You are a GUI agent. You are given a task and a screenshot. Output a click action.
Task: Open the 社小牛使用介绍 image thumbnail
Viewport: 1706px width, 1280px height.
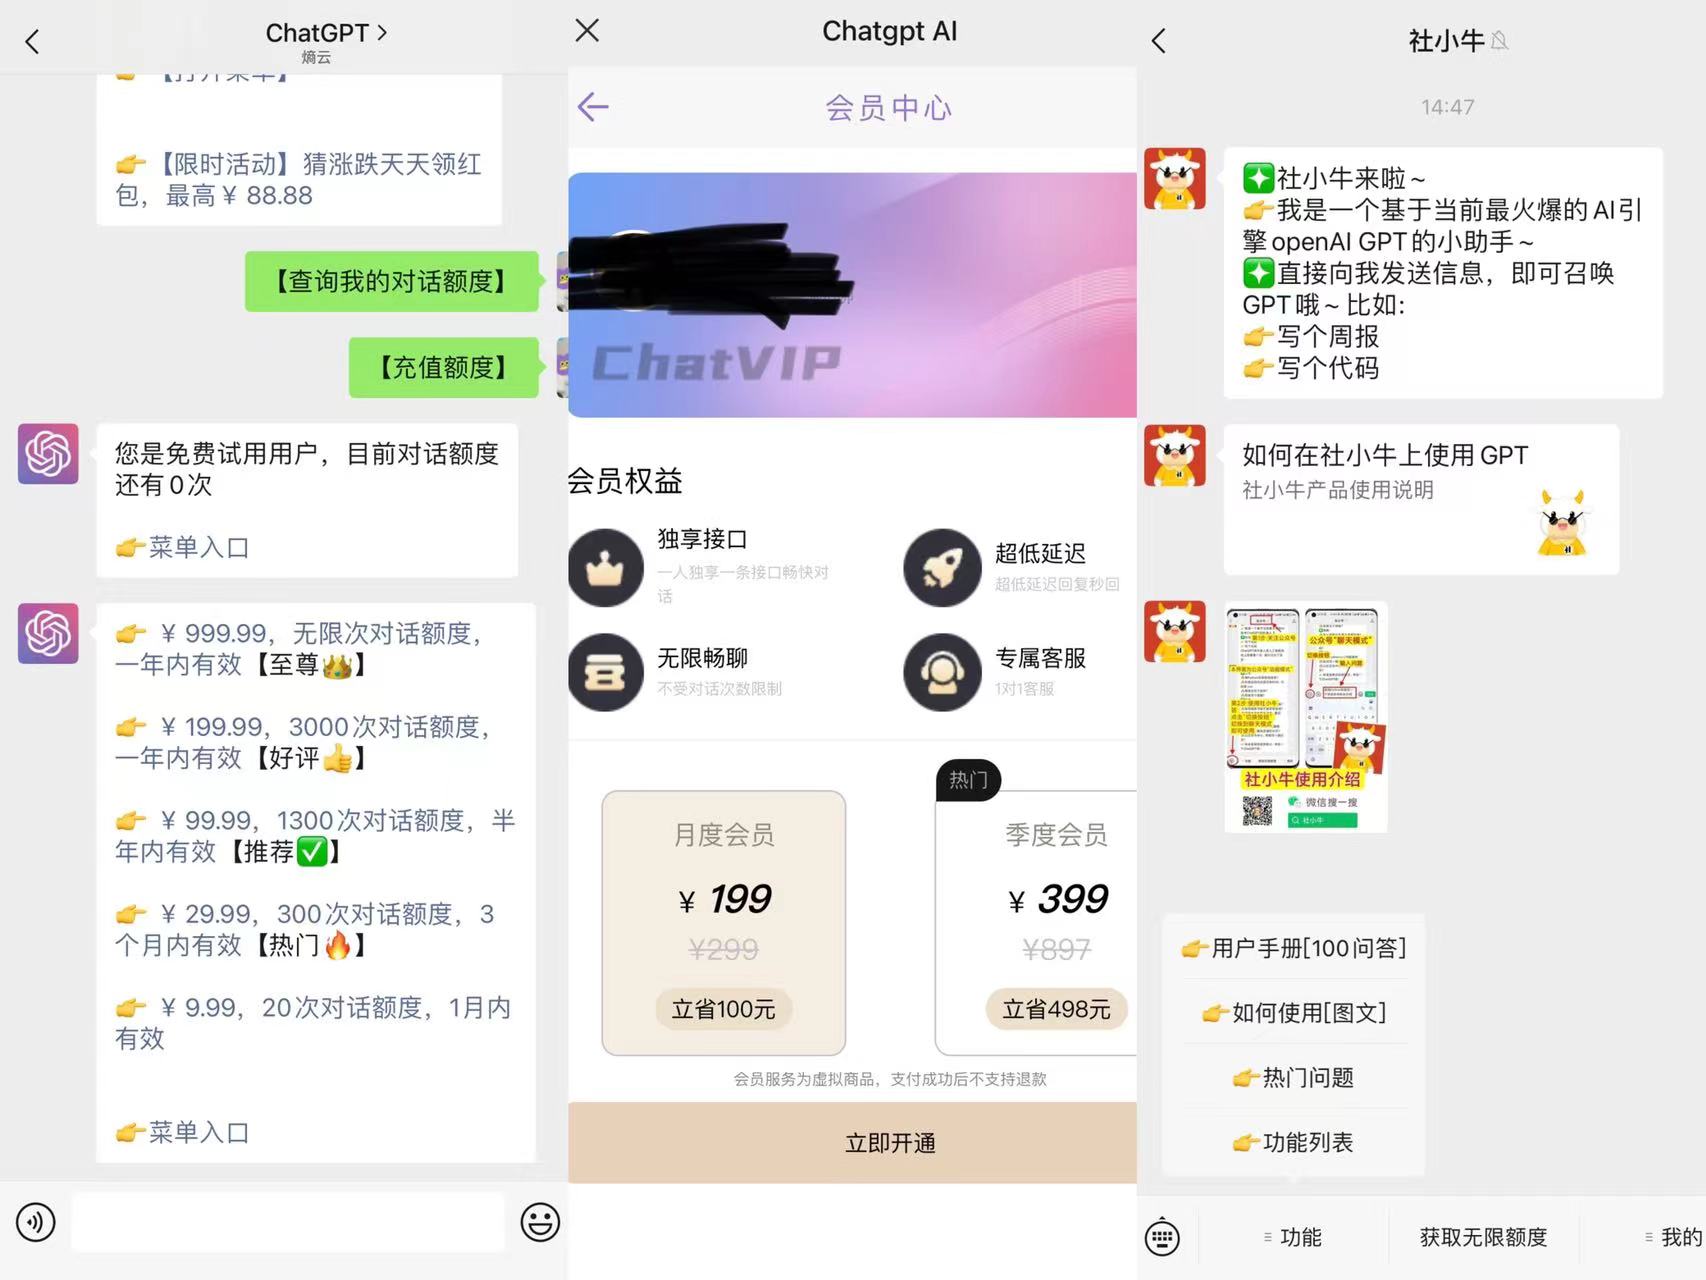(x=1305, y=717)
